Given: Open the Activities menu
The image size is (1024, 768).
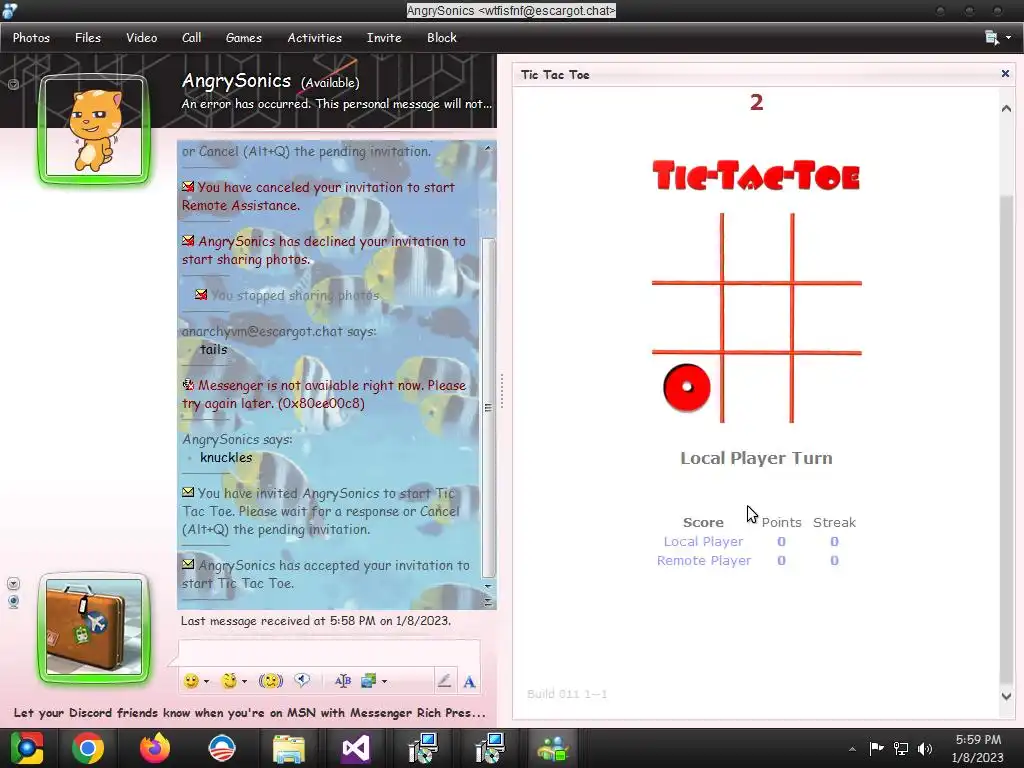Looking at the screenshot, I should tap(315, 38).
